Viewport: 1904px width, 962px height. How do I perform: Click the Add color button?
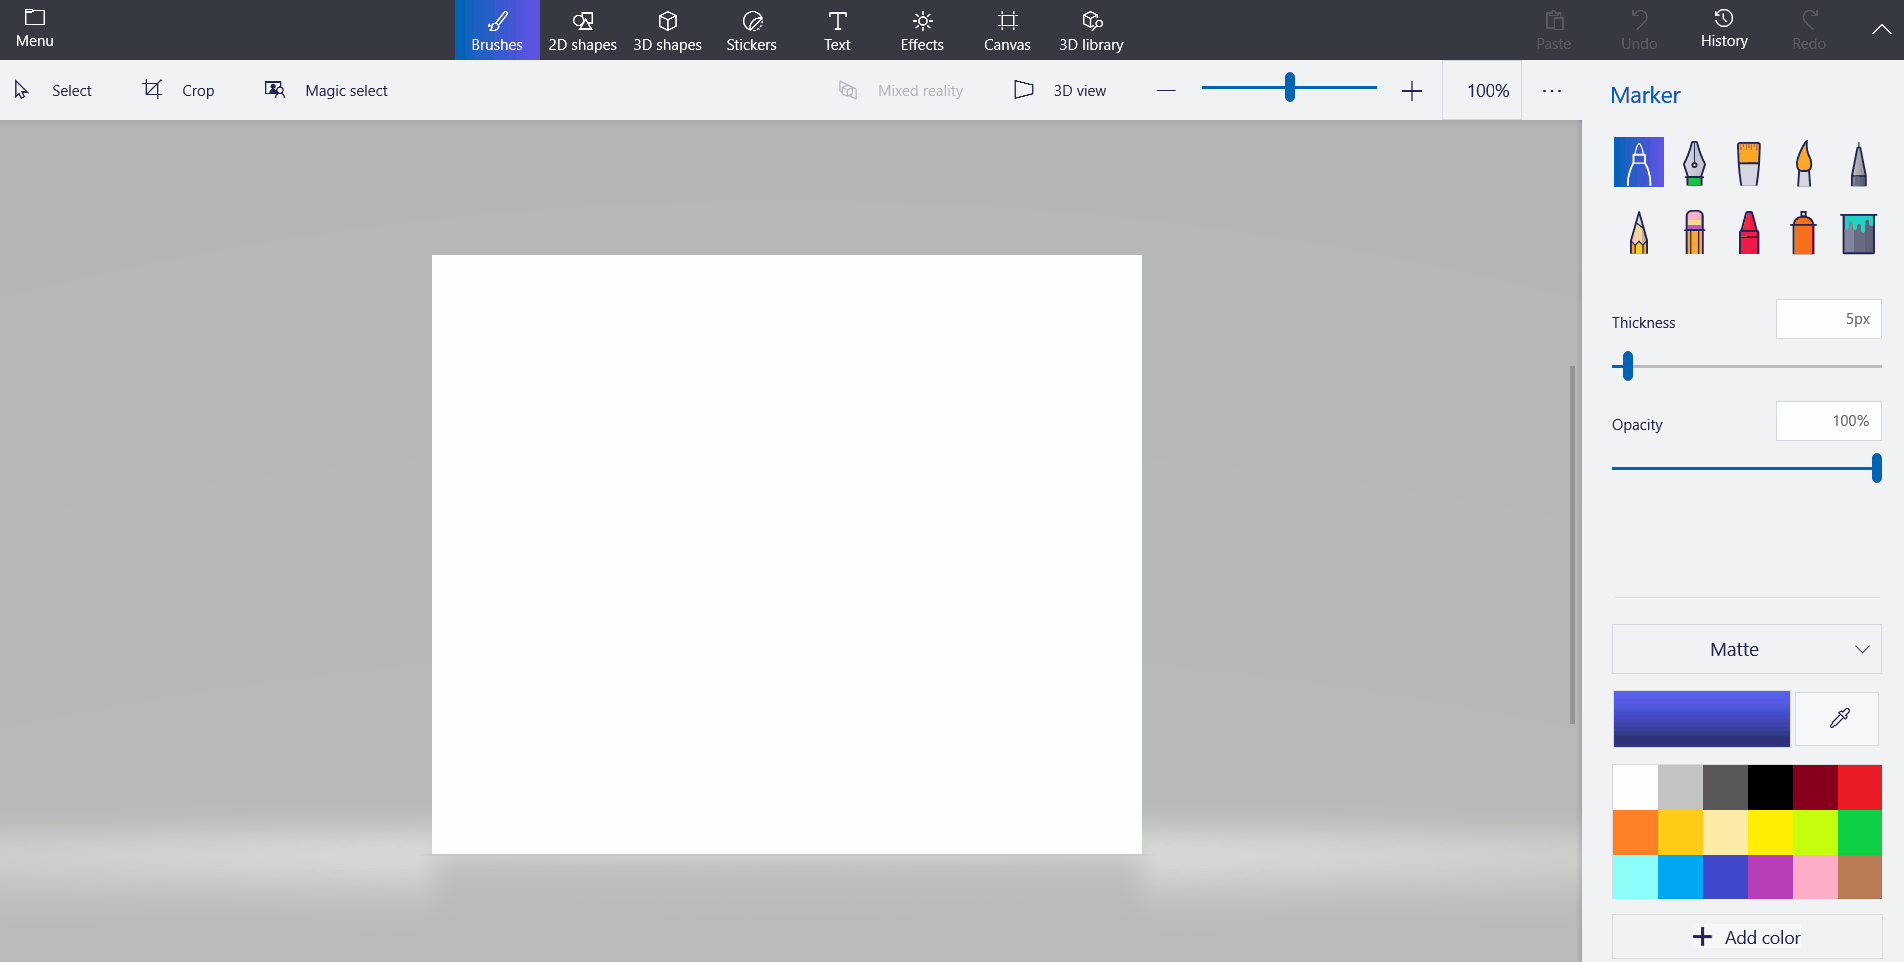click(1746, 937)
